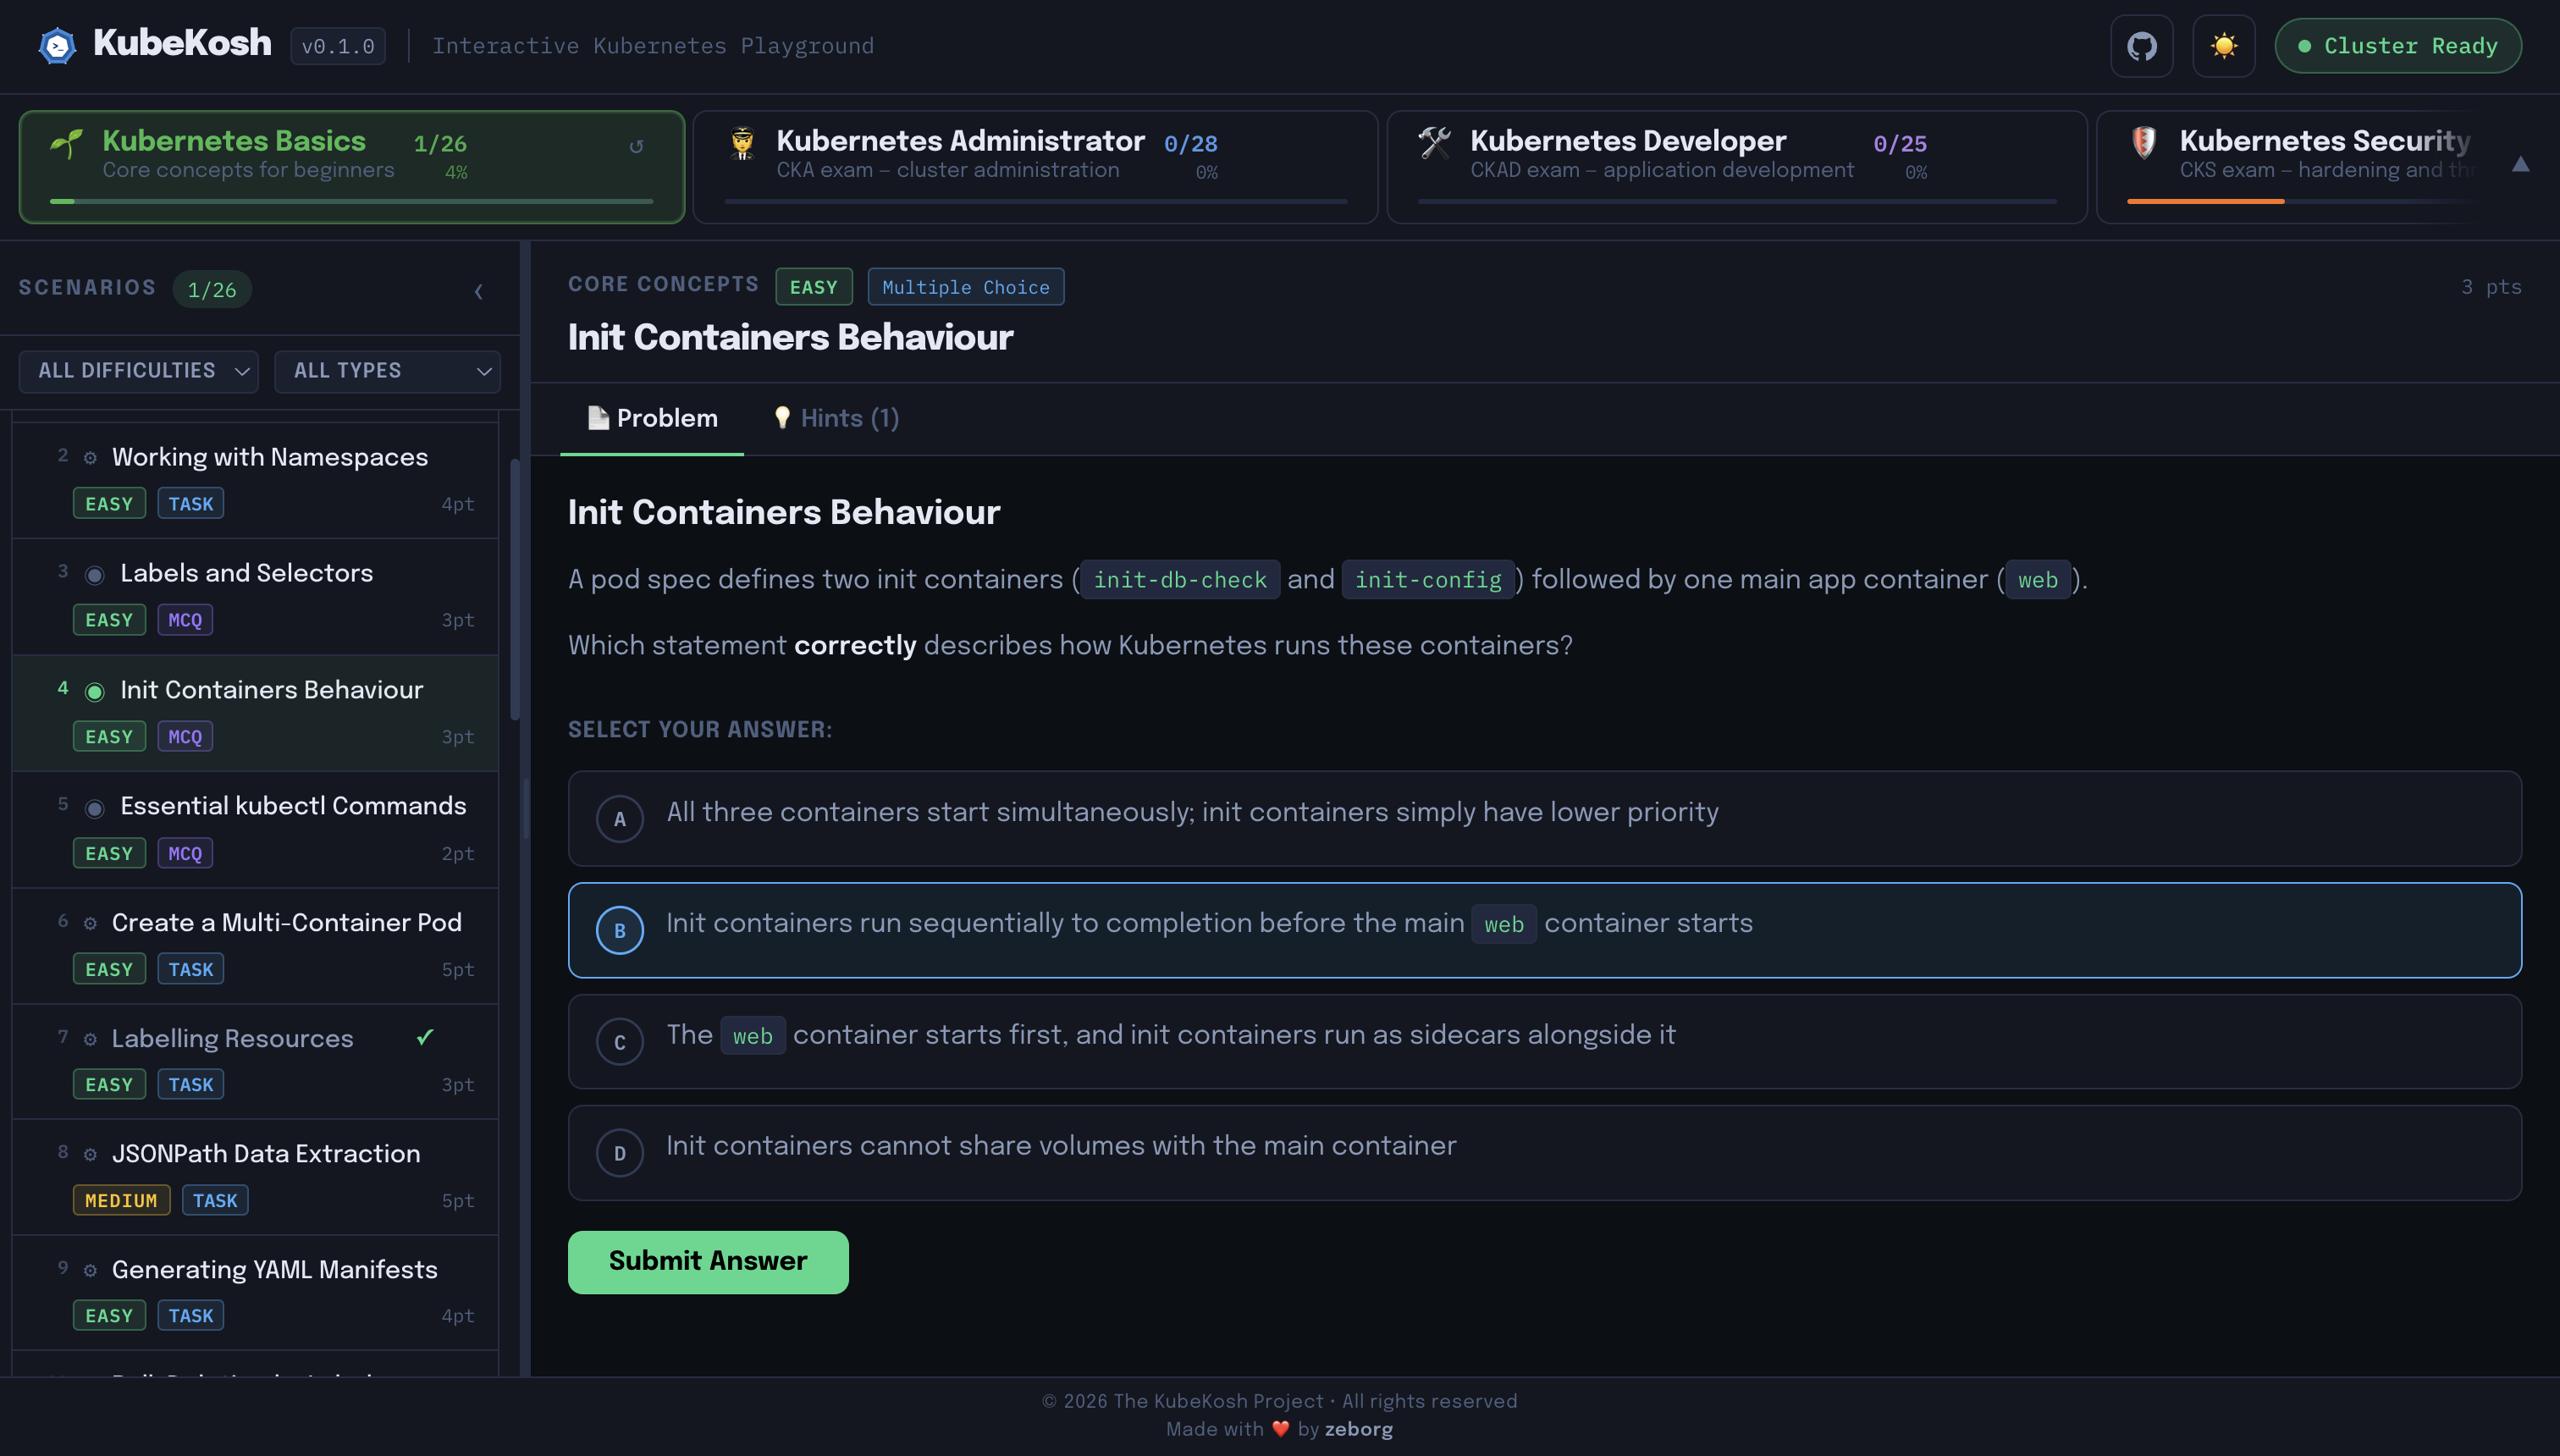Click gear icon beside Create a Multi-Container Pod
This screenshot has width=2560, height=1456.
[x=90, y=923]
